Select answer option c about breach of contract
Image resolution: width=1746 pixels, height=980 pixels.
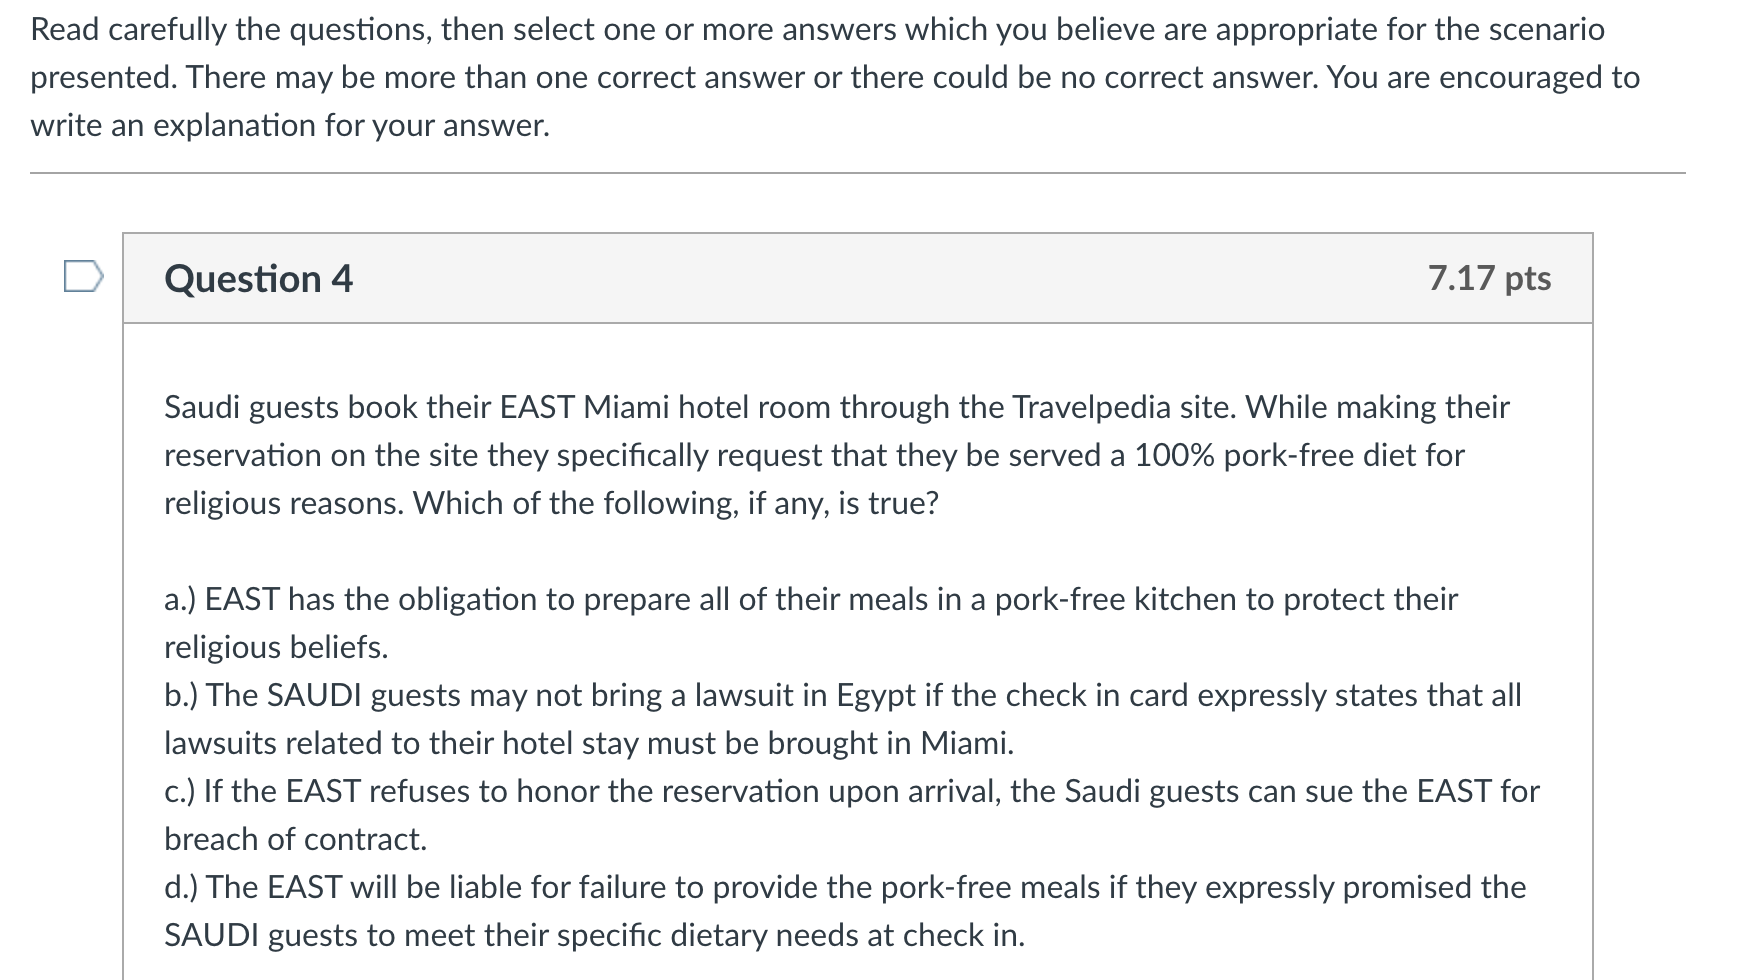[850, 815]
